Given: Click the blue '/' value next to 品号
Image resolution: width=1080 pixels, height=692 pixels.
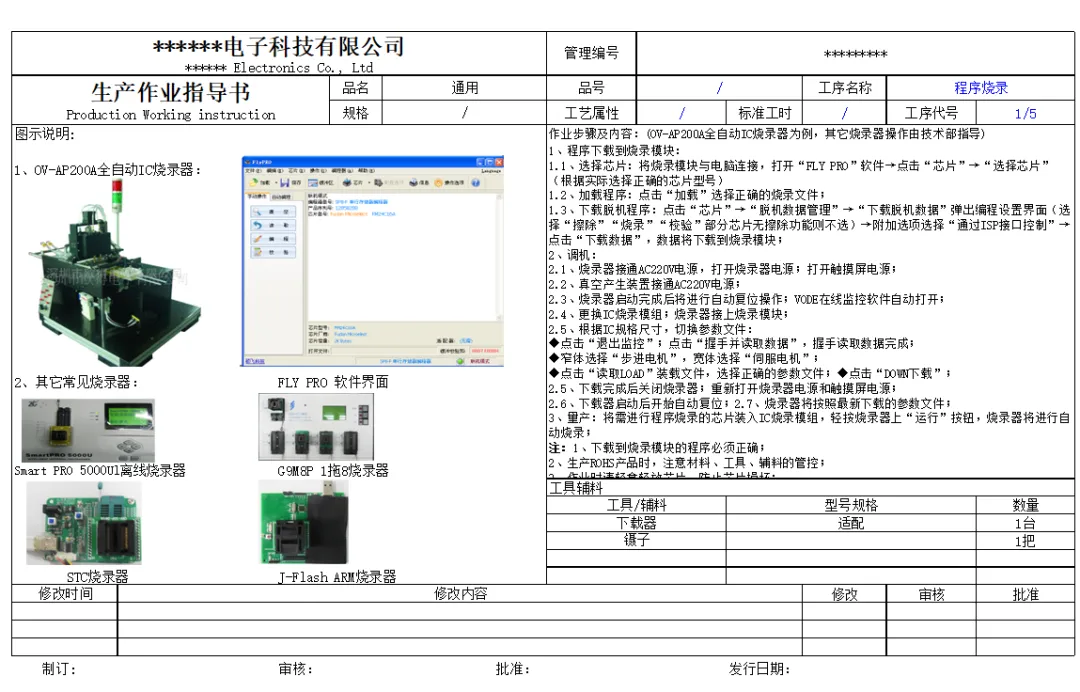Looking at the screenshot, I should pos(719,88).
